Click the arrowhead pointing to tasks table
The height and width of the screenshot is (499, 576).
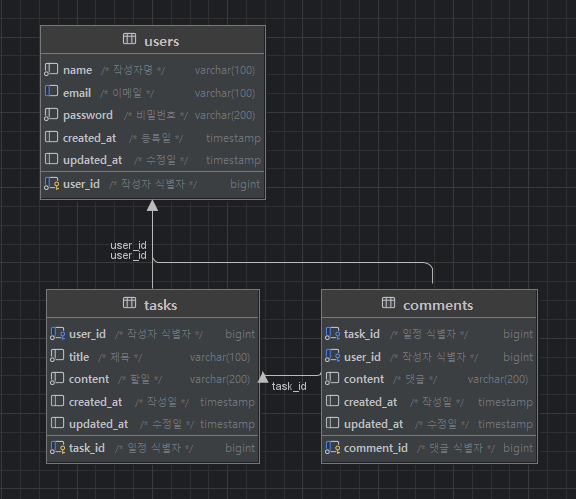(263, 377)
